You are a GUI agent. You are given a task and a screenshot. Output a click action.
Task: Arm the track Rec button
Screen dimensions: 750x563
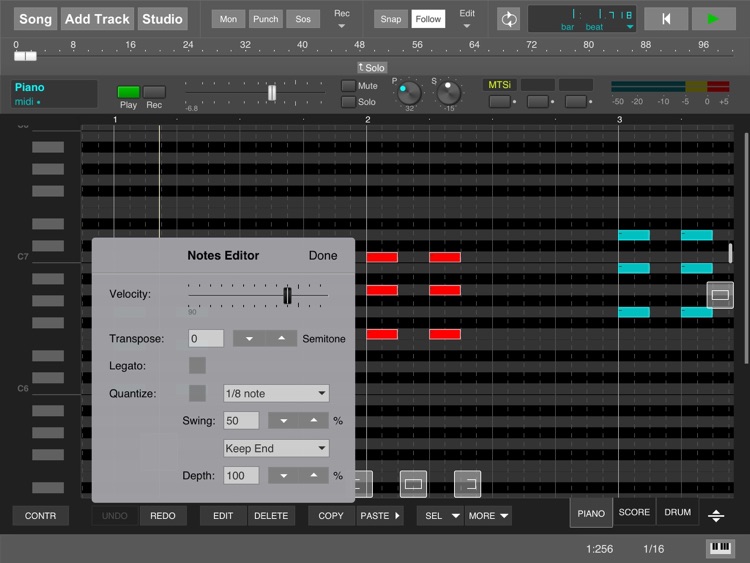(154, 91)
